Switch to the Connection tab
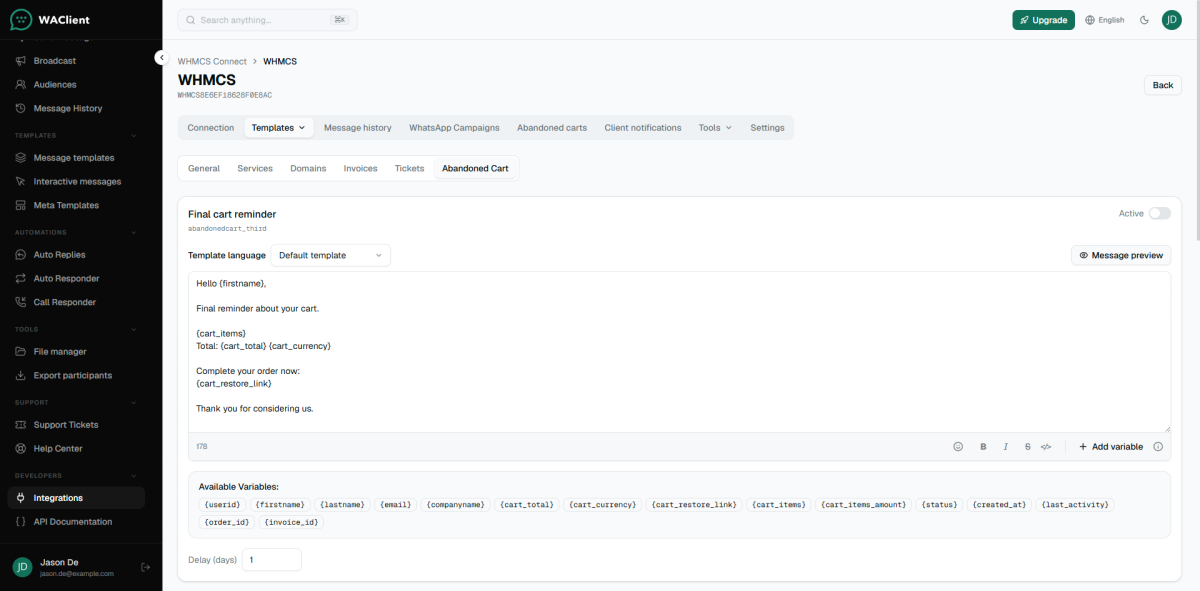This screenshot has width=1200, height=591. coord(211,128)
